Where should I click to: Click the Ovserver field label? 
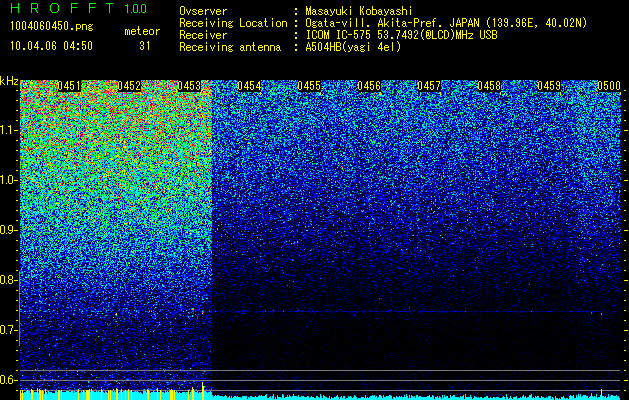pyautogui.click(x=203, y=11)
